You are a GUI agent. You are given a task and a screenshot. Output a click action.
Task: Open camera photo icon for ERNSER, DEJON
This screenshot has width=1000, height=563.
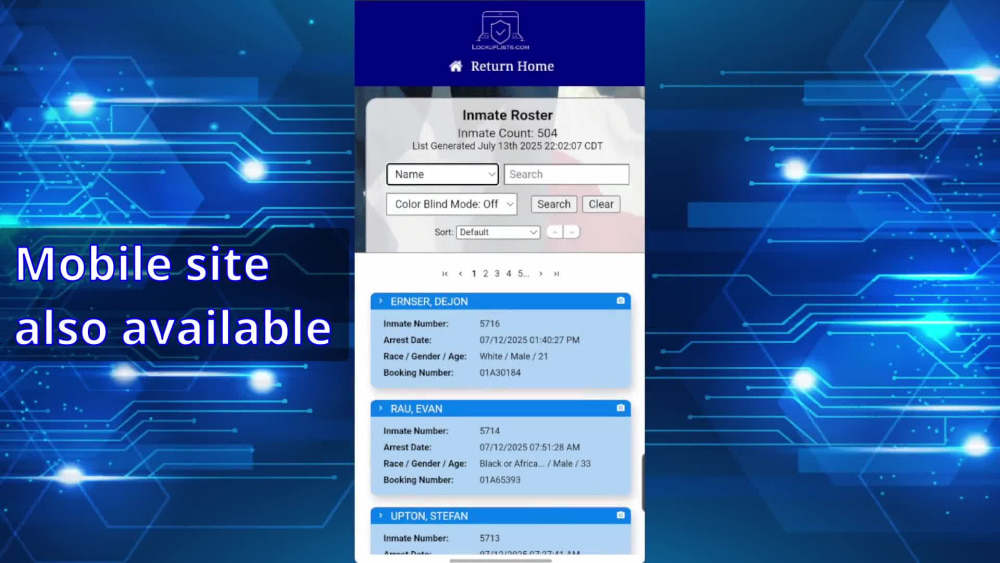pos(621,300)
